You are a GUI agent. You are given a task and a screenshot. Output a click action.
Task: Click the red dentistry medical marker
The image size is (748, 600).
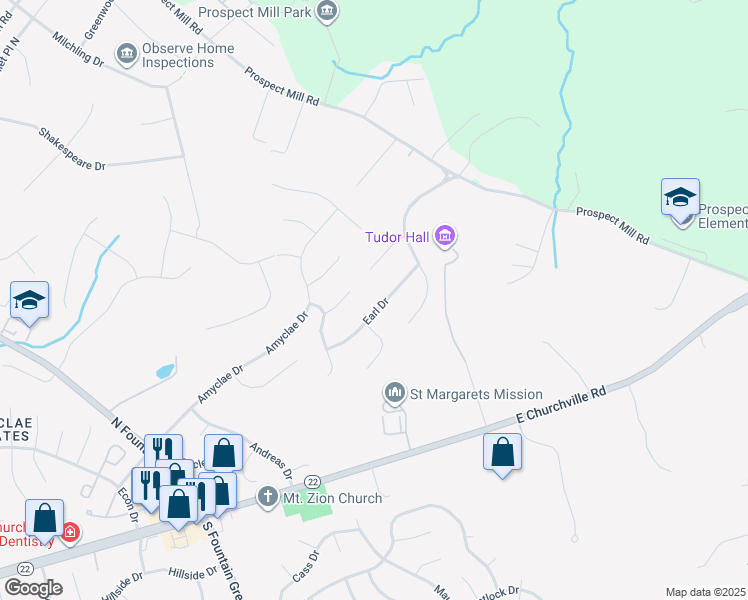coord(71,531)
